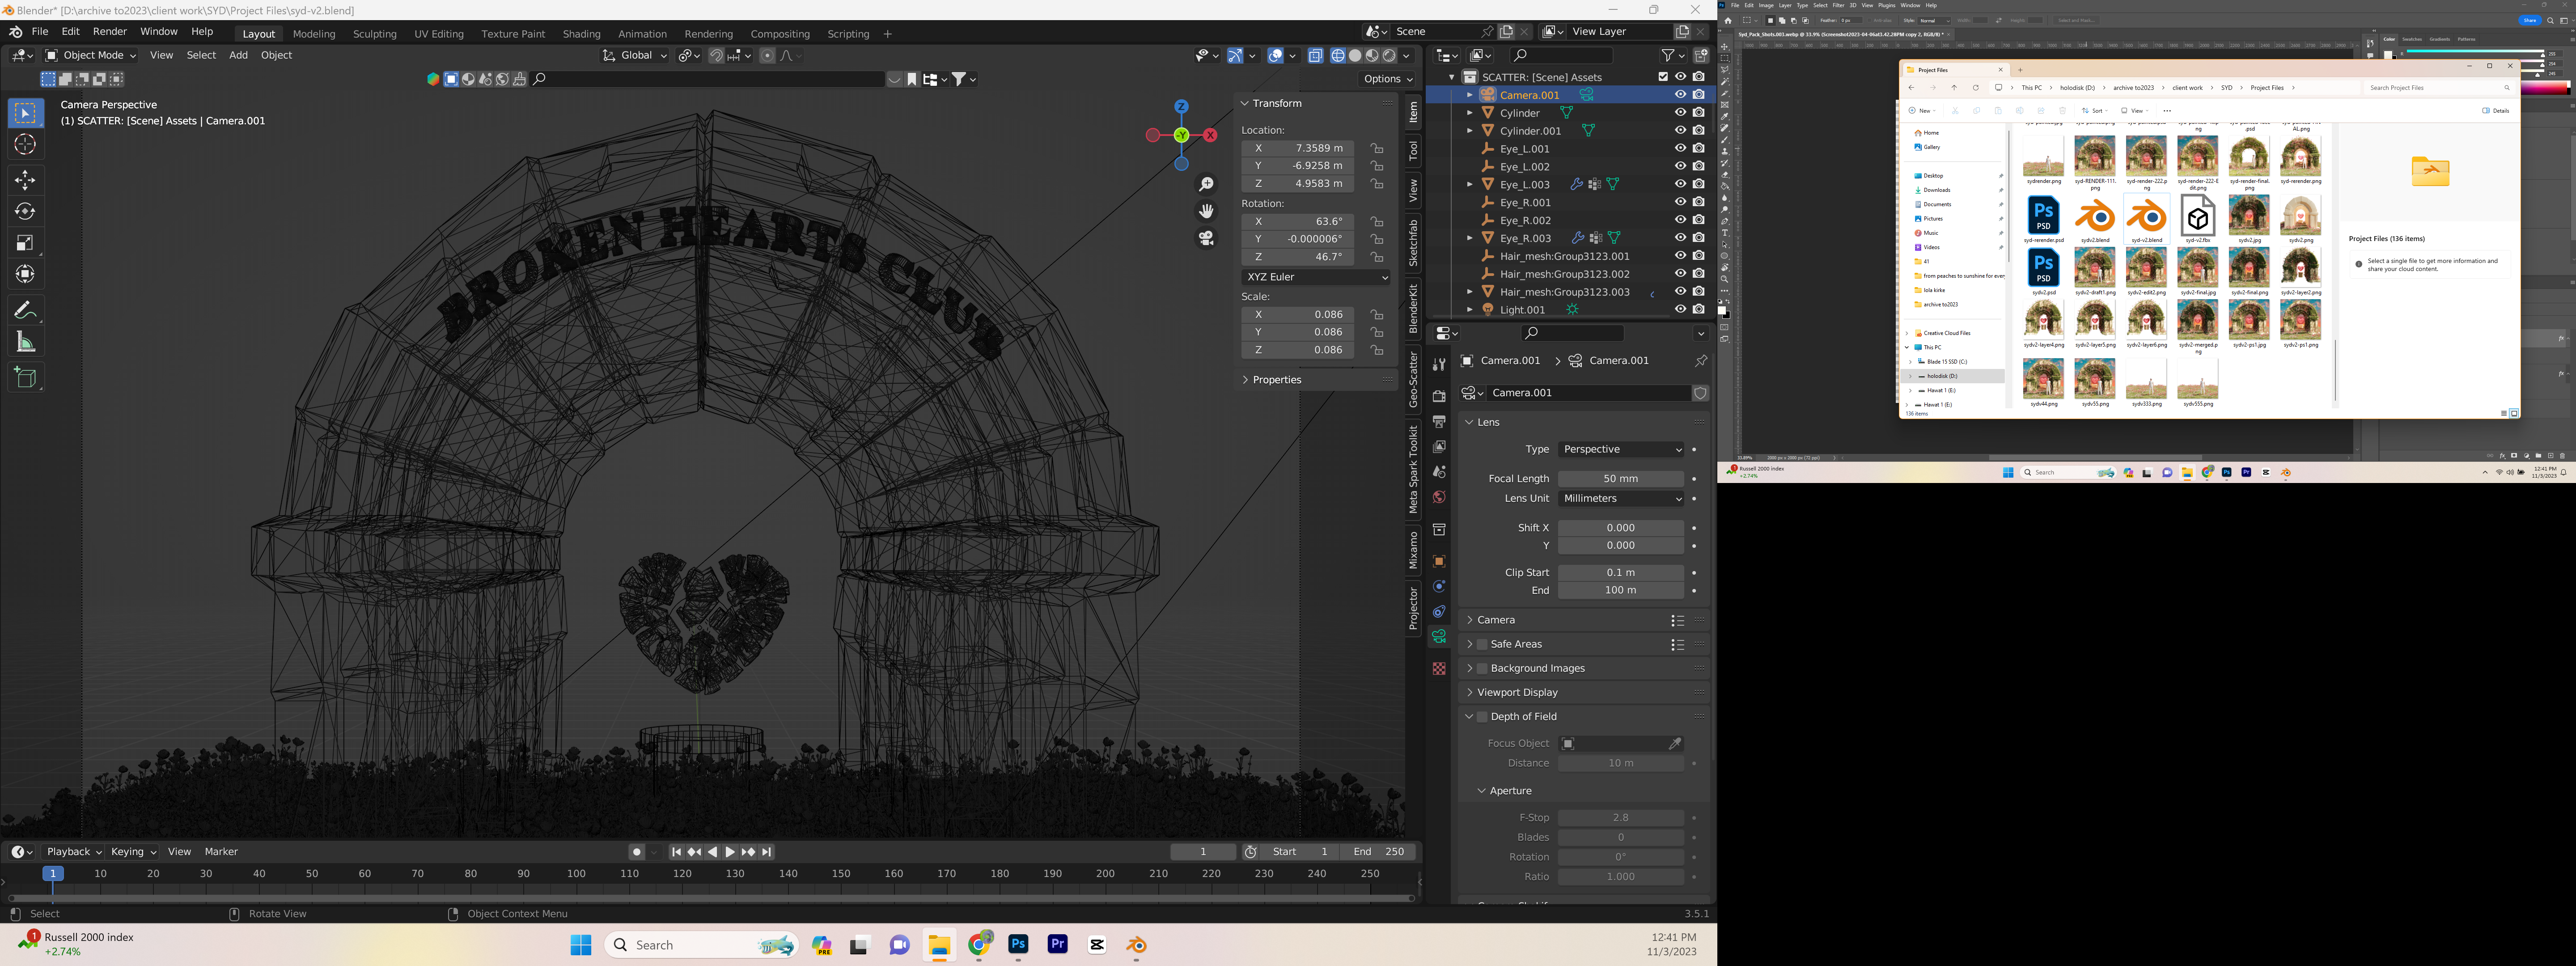2576x966 pixels.
Task: Open Blender from the left taskbar
Action: [1136, 945]
